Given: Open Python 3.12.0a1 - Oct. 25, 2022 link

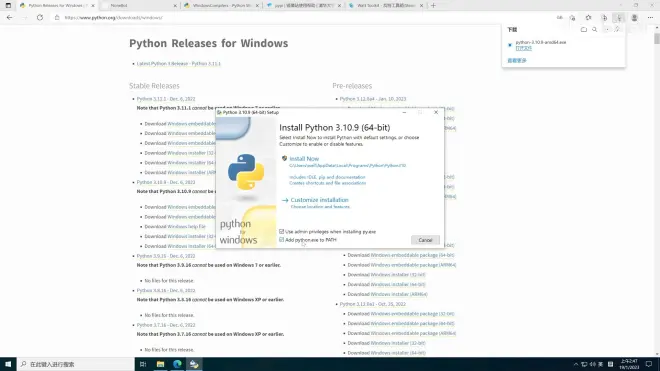Looking at the screenshot, I should (x=373, y=304).
